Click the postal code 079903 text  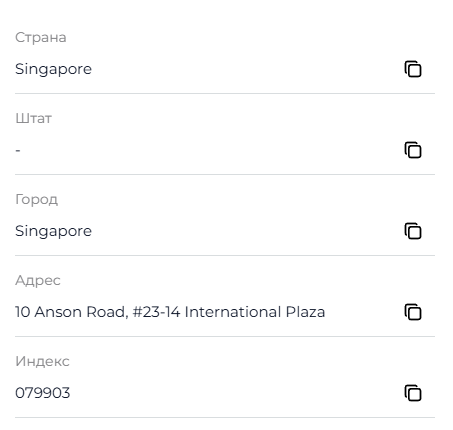coord(43,393)
